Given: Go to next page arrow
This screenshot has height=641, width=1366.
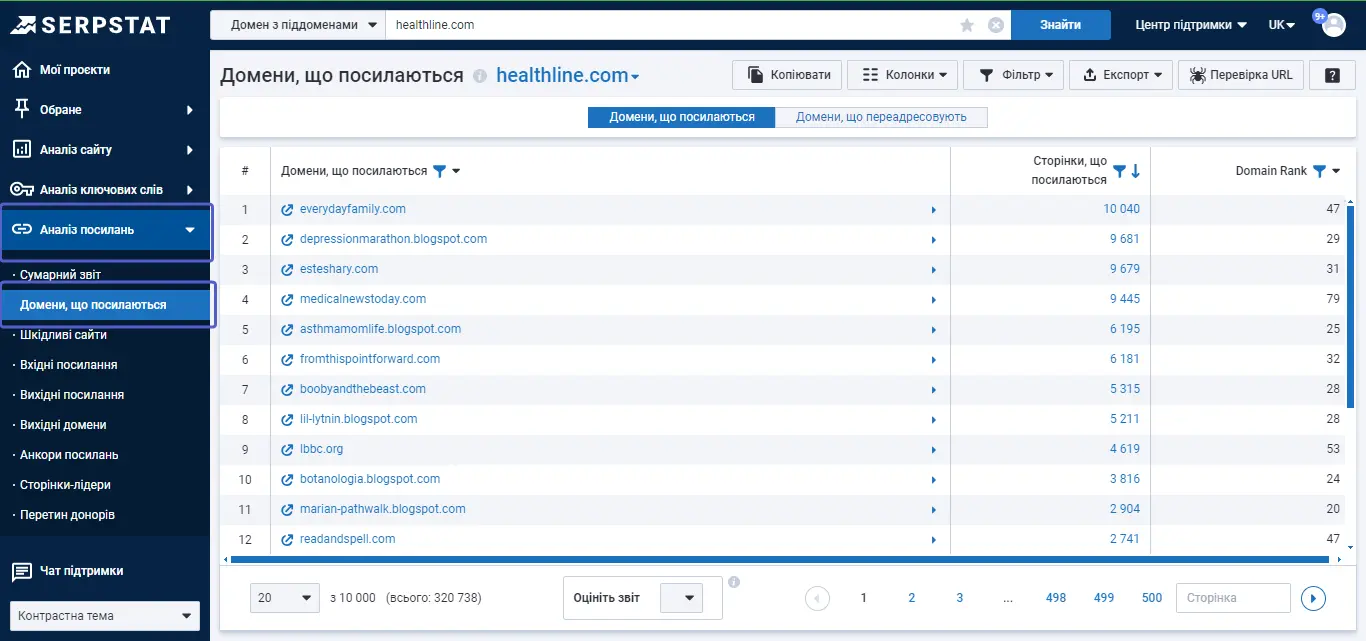Looking at the screenshot, I should [1313, 598].
